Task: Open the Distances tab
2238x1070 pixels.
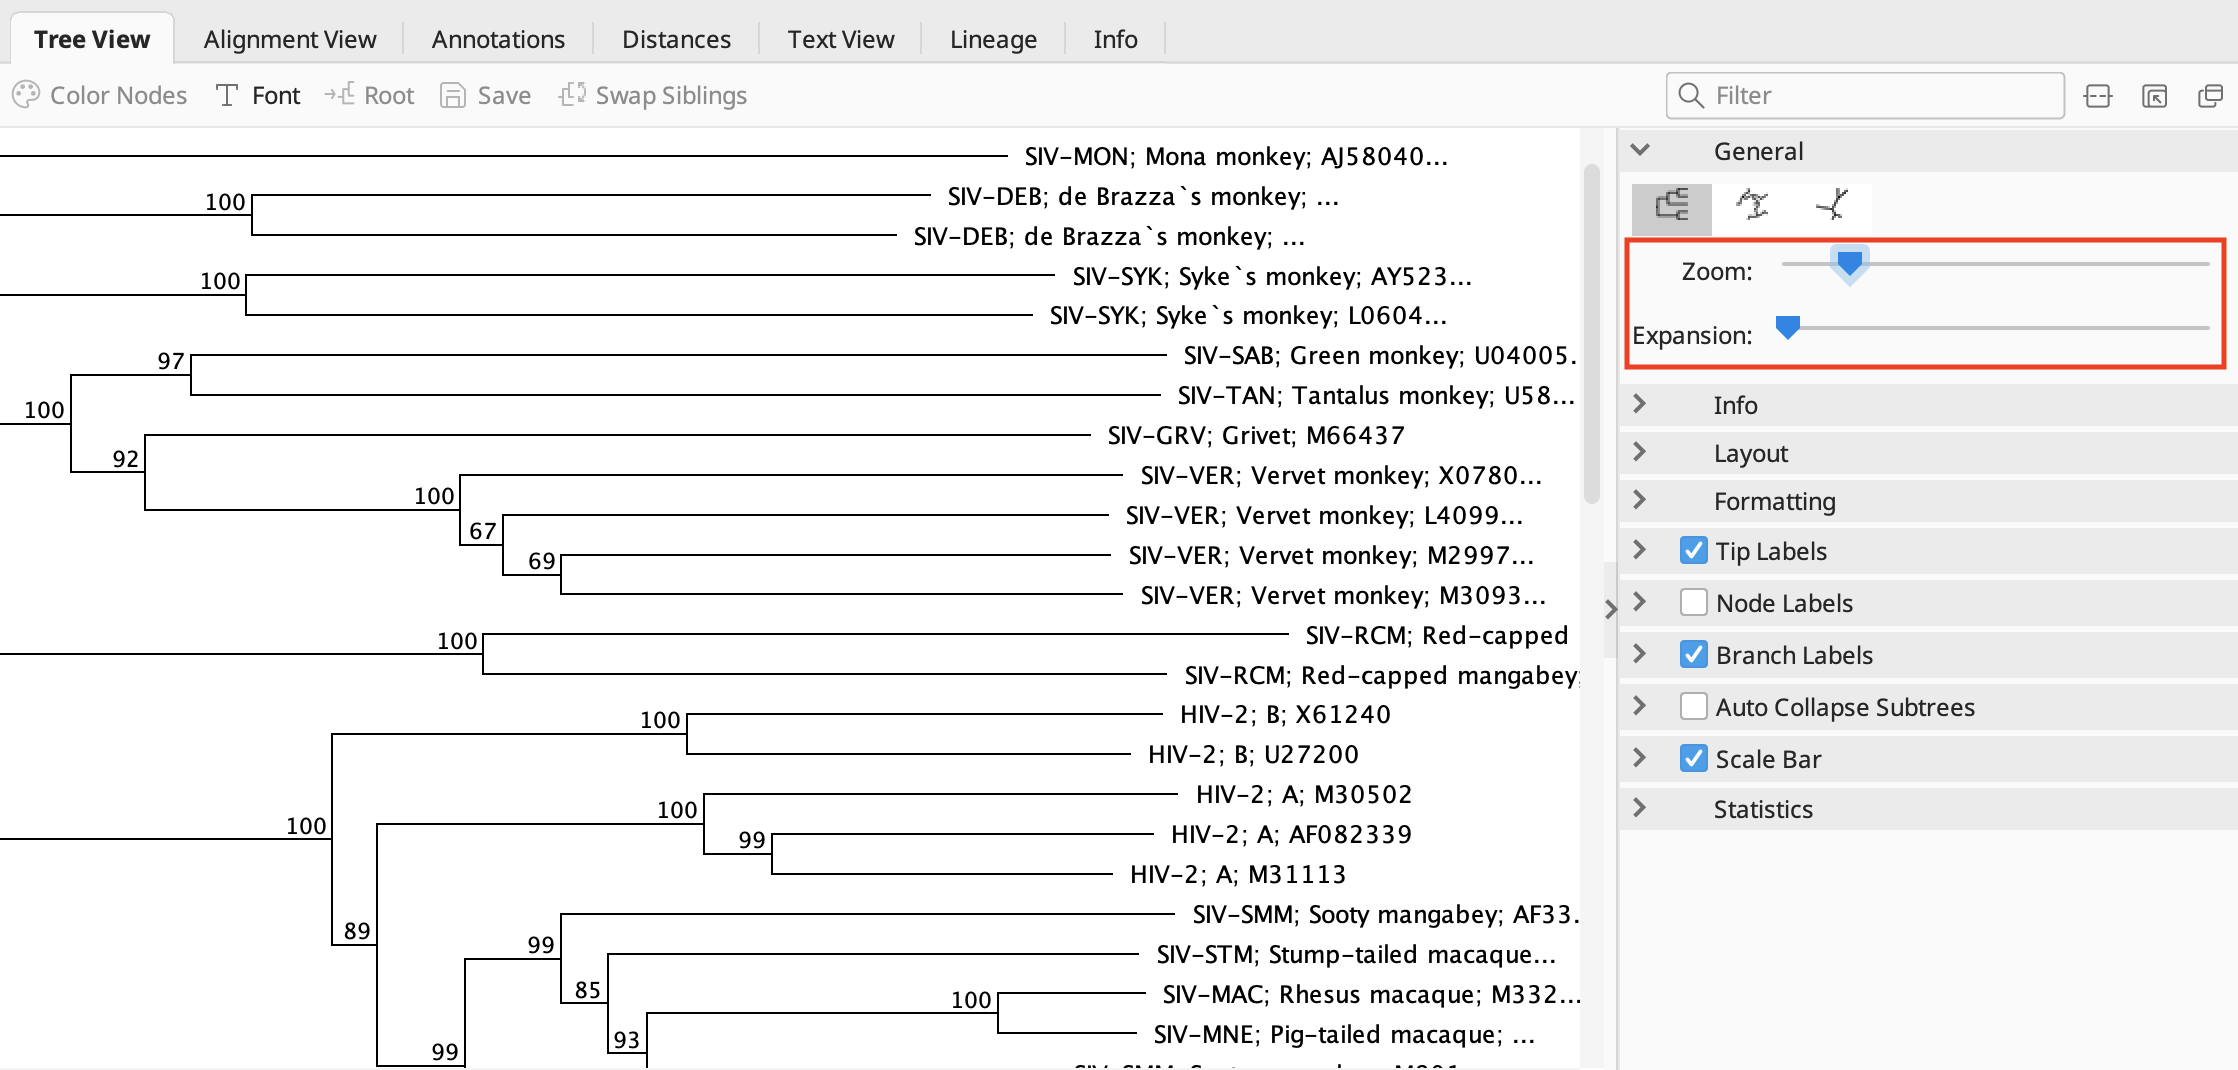Action: [676, 39]
